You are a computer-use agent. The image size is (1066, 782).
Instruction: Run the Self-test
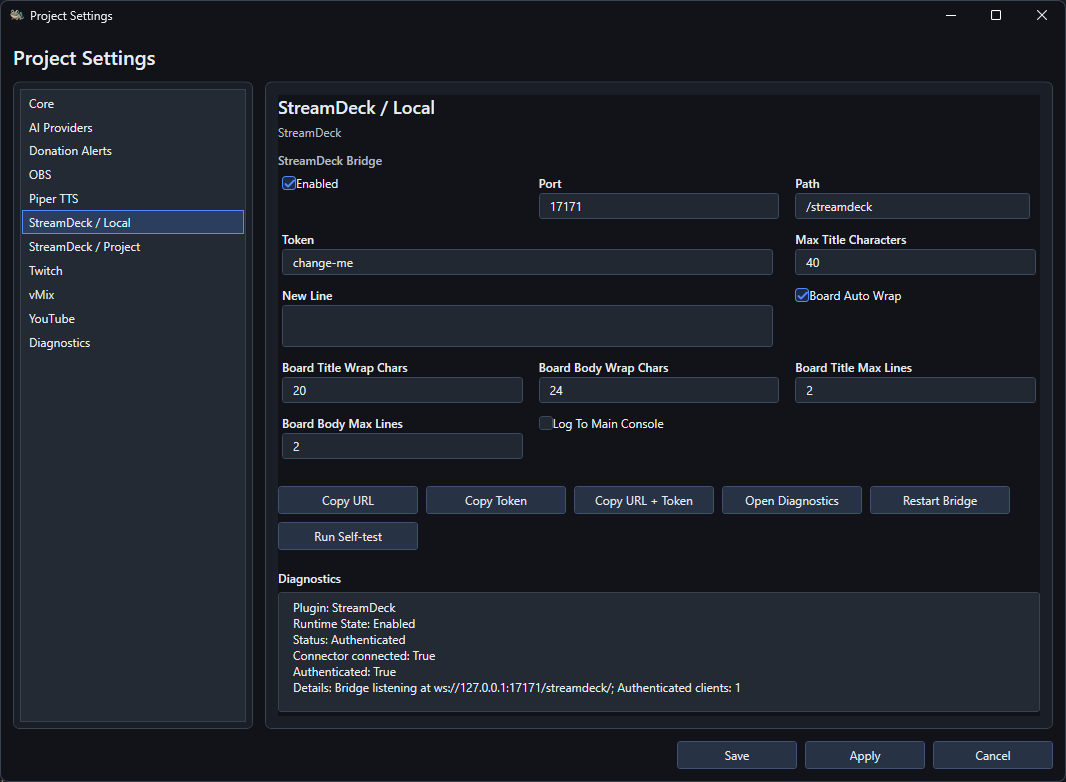tap(347, 537)
